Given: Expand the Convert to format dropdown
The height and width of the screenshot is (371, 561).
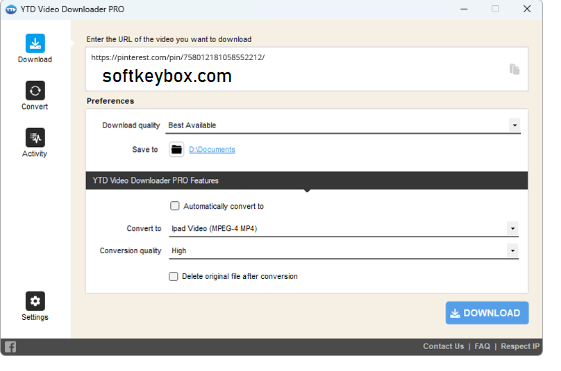Looking at the screenshot, I should 513,228.
